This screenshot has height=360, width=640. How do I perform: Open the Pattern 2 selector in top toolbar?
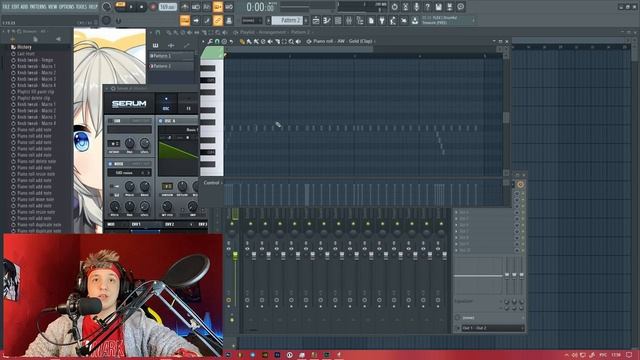coord(287,20)
